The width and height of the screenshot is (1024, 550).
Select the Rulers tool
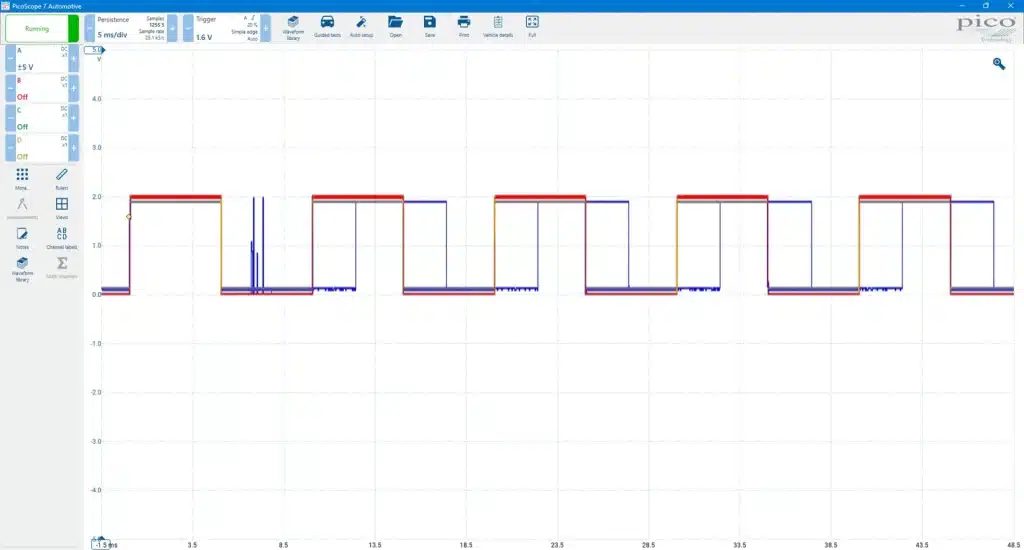pyautogui.click(x=61, y=179)
